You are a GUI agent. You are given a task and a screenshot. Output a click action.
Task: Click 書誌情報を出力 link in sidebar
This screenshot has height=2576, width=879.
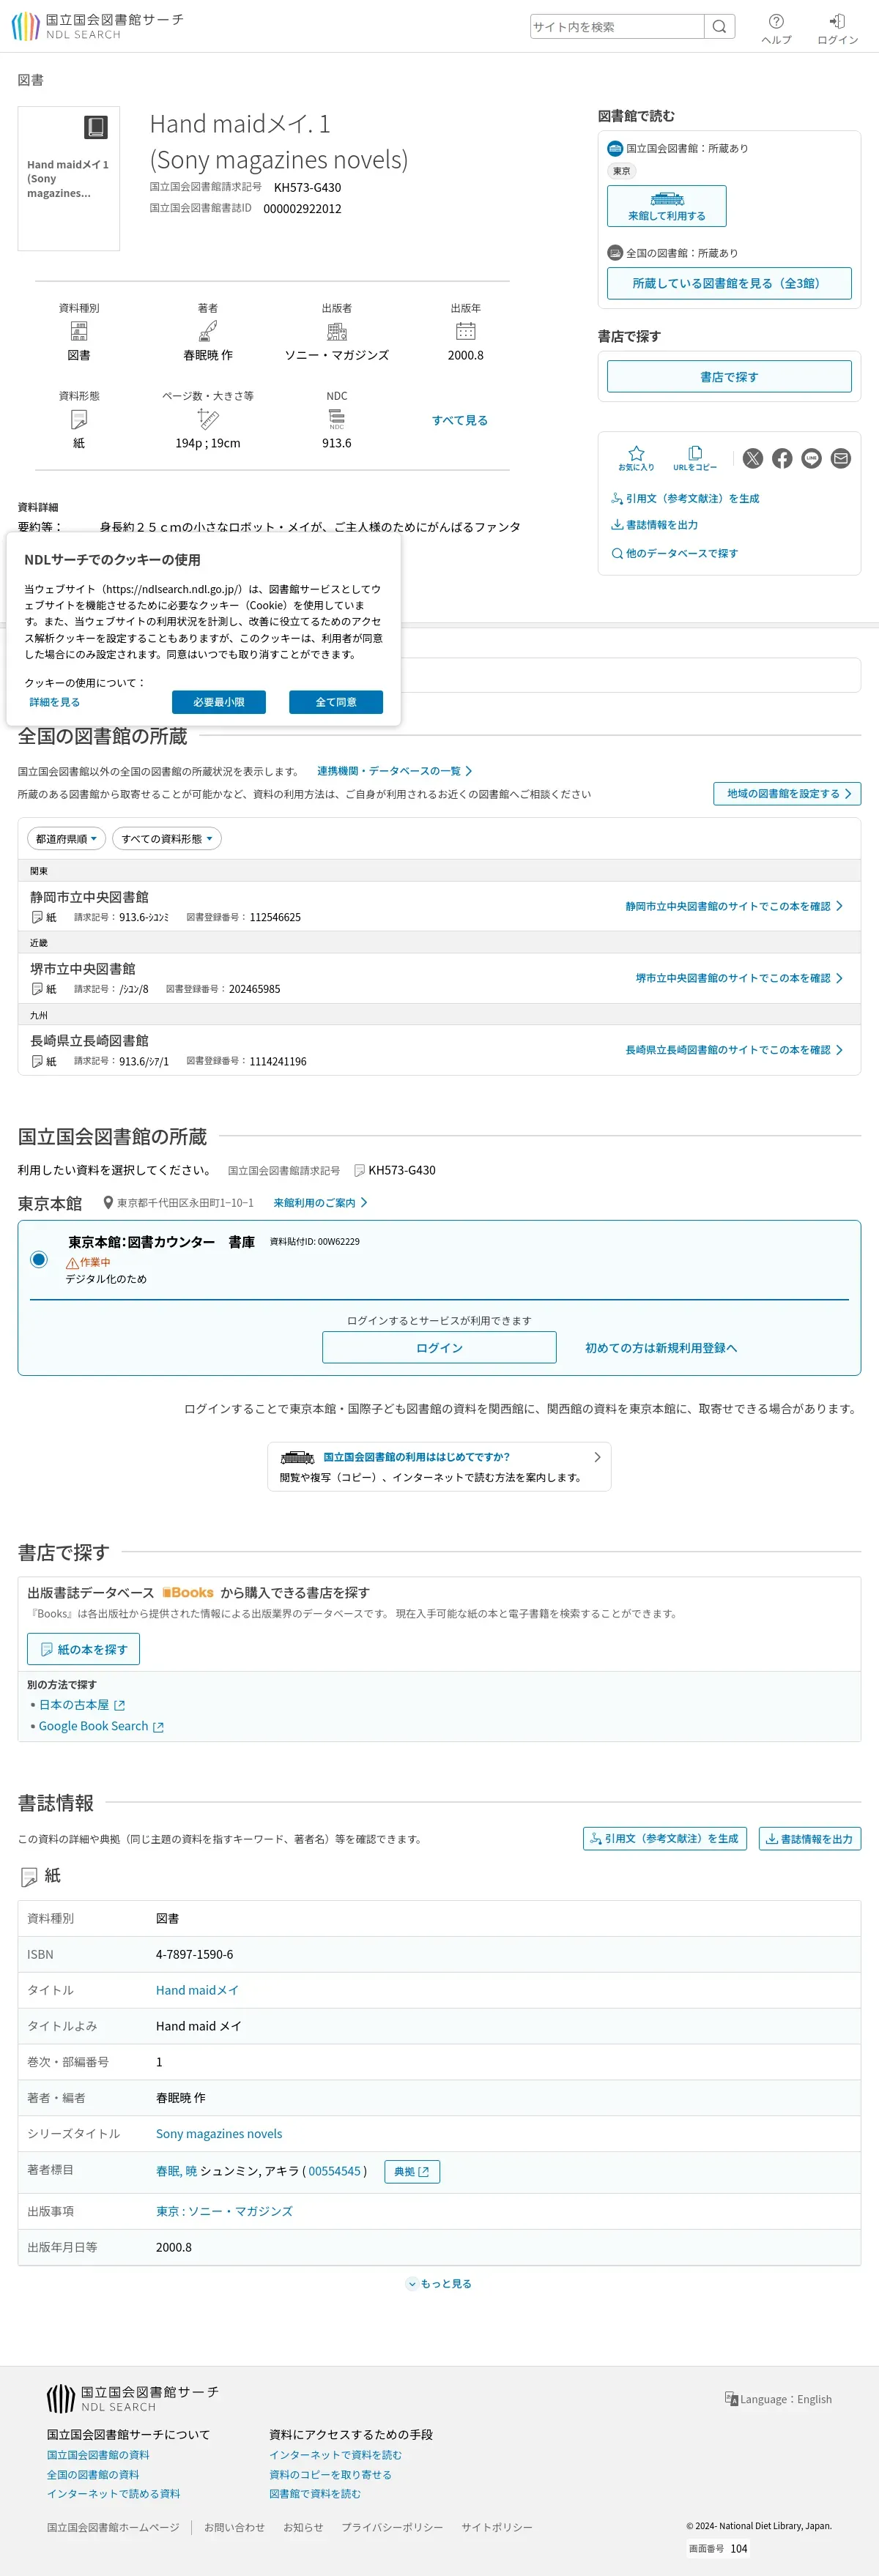[654, 524]
